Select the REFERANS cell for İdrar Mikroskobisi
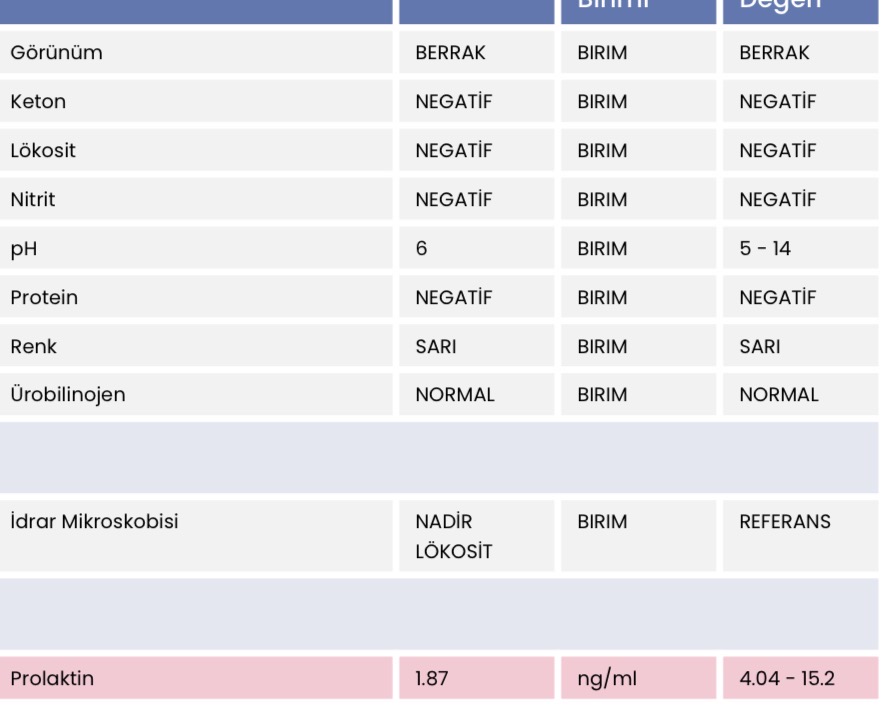 [x=800, y=536]
